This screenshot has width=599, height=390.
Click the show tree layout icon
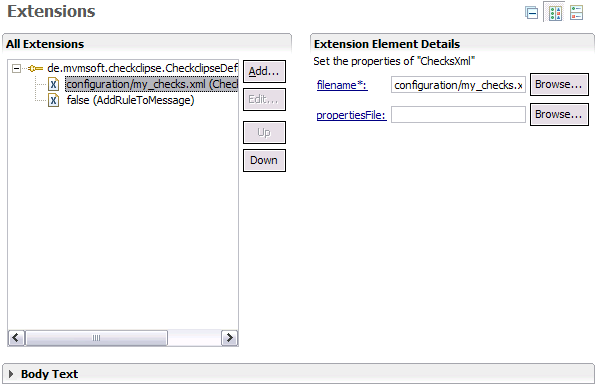(576, 13)
